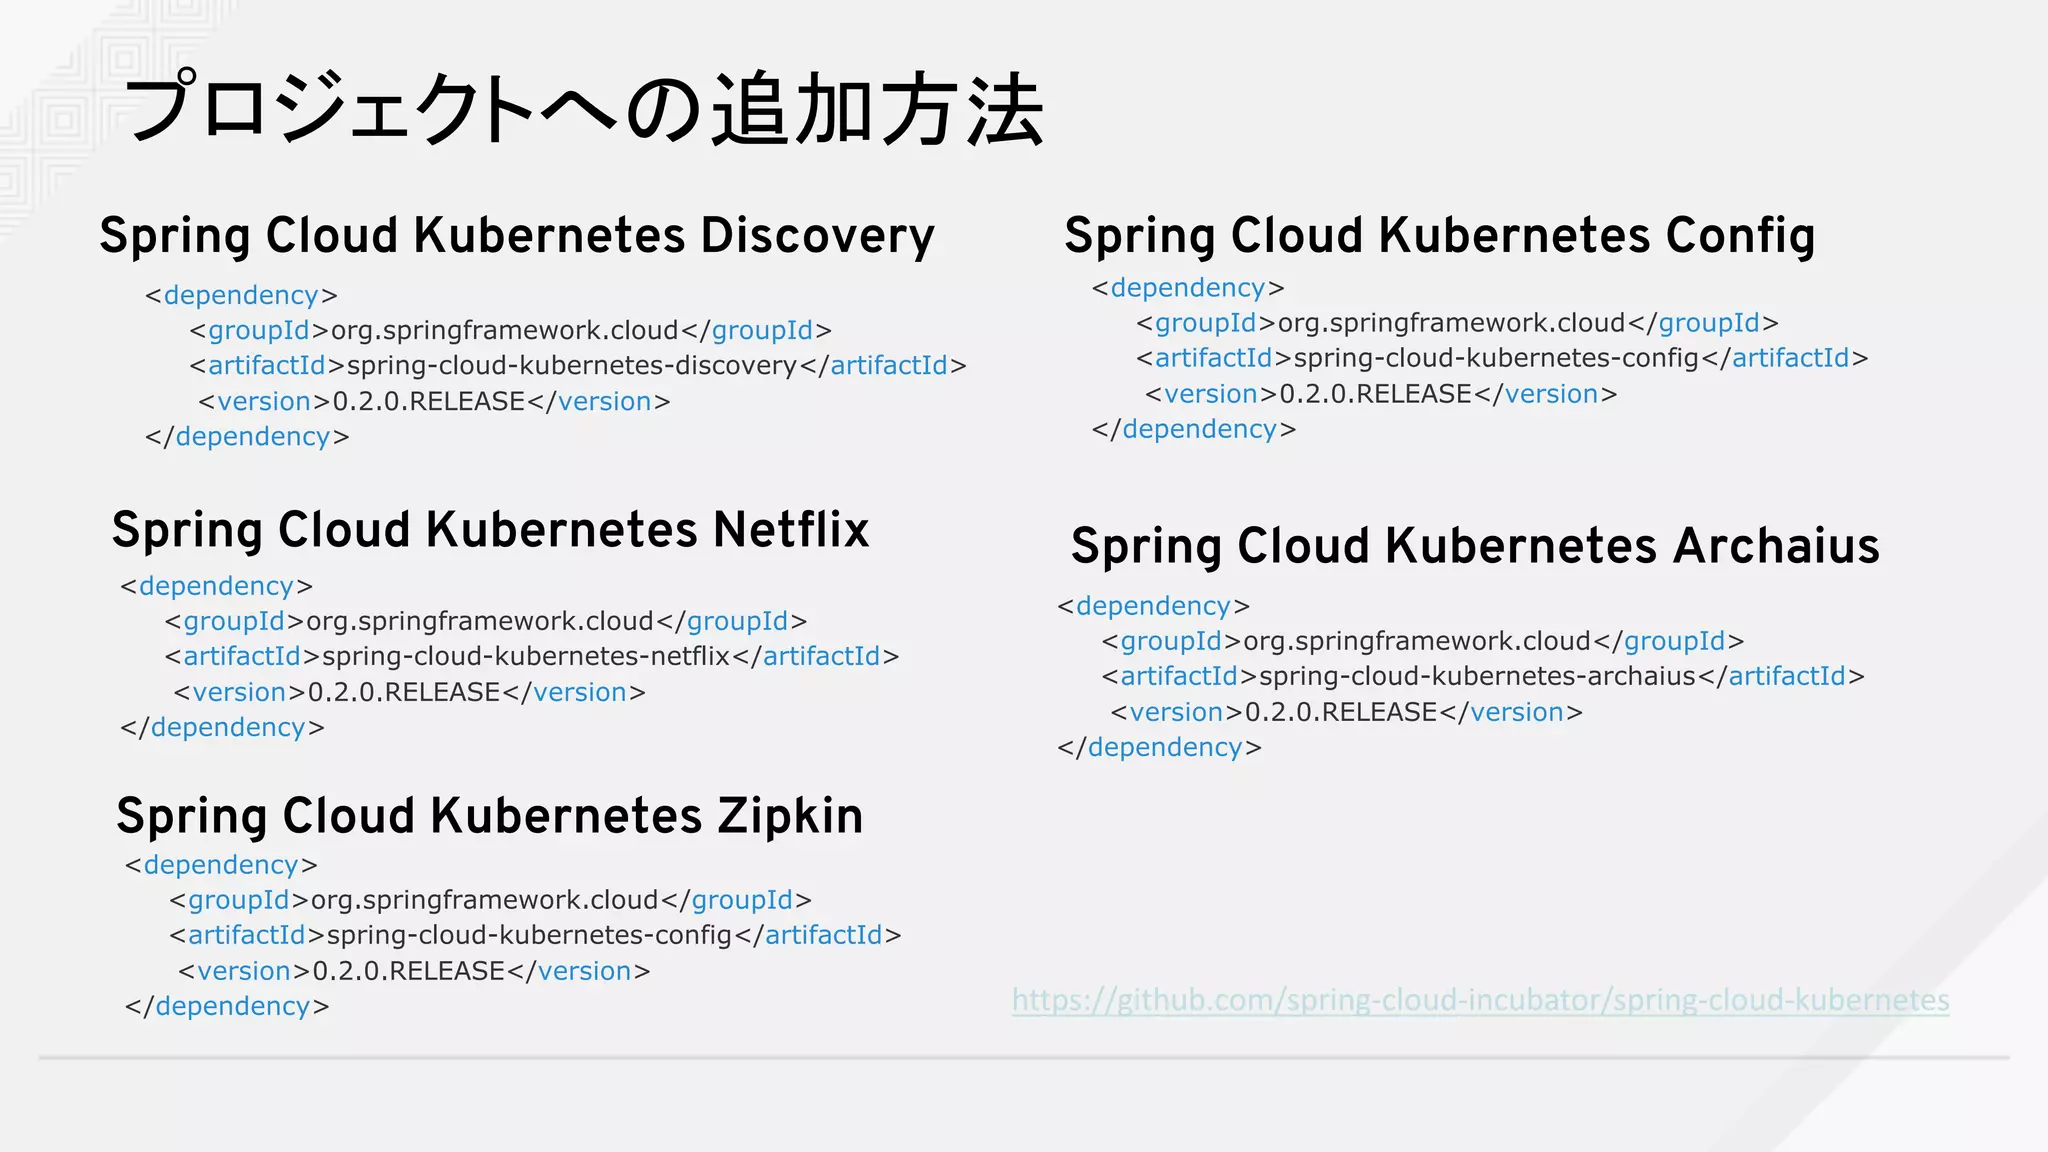
Task: Select the Spring Cloud Kubernetes Zipkin heading
Action: click(x=489, y=817)
